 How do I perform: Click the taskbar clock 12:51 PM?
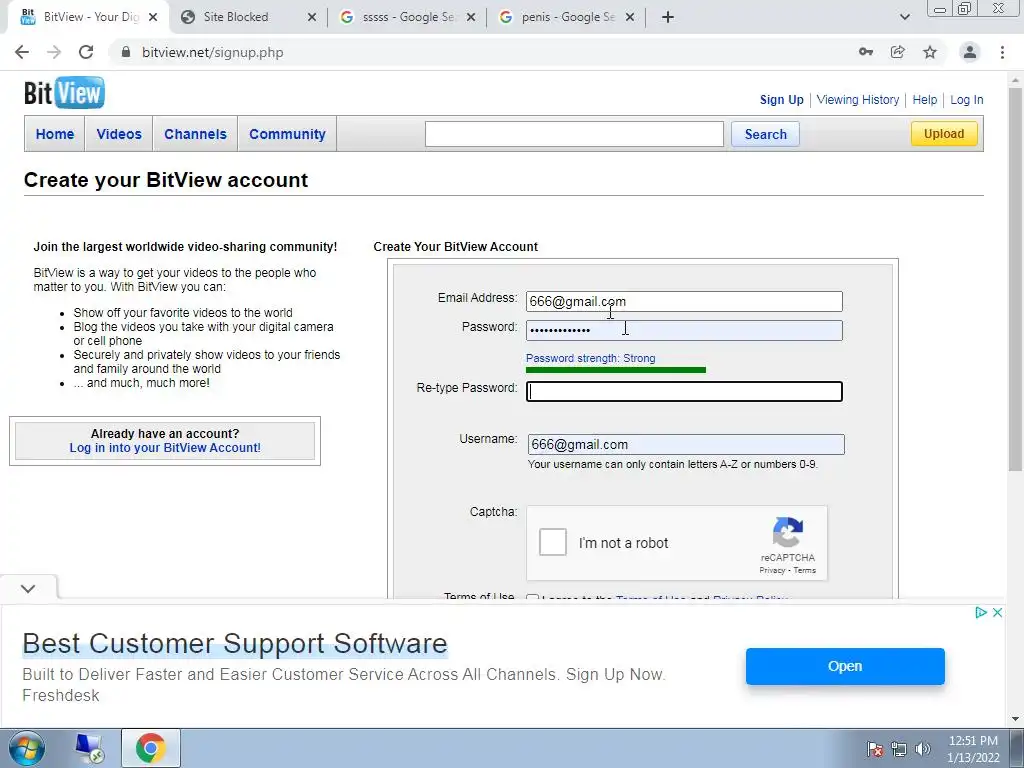973,741
